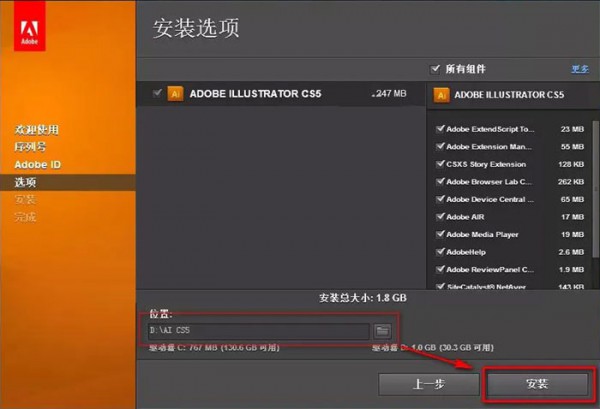Uncheck CSXS Story Extension component
Viewport: 600px width, 409px height.
pyautogui.click(x=440, y=164)
